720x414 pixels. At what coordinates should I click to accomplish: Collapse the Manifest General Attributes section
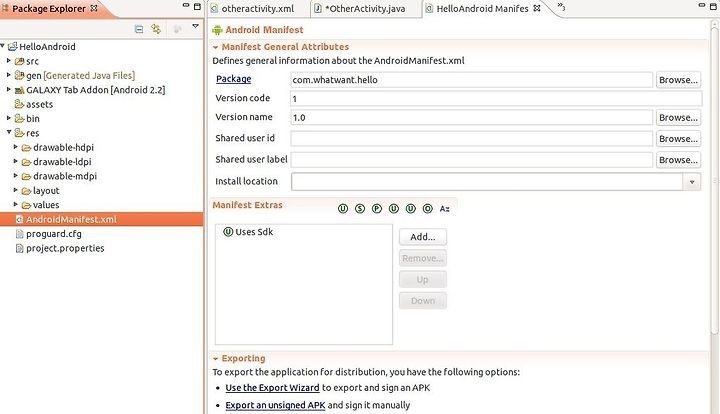215,47
